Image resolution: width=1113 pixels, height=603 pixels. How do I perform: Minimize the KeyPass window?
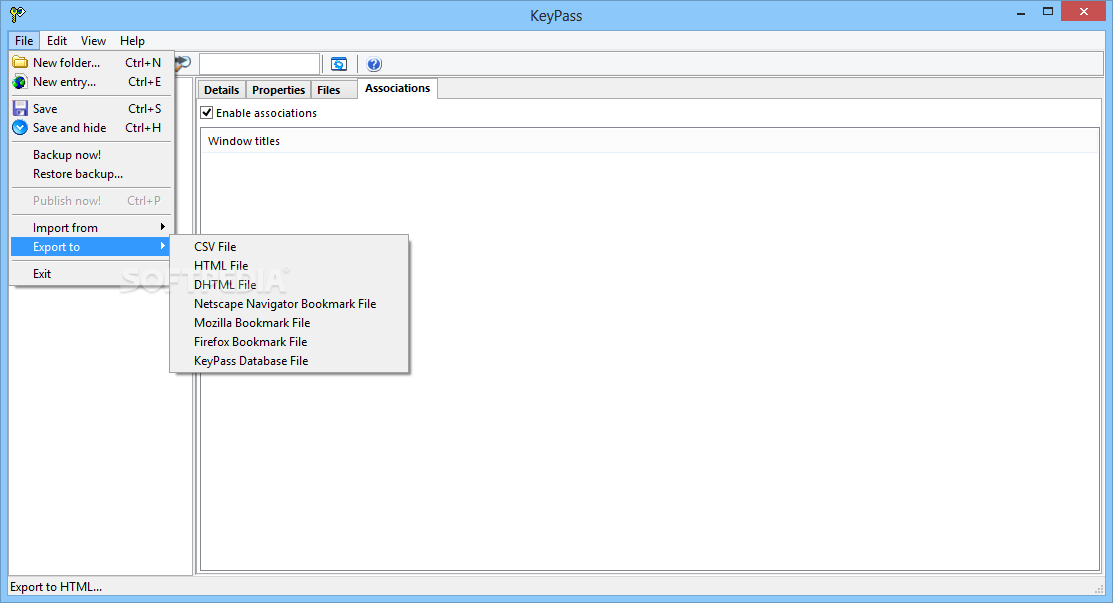point(1021,12)
